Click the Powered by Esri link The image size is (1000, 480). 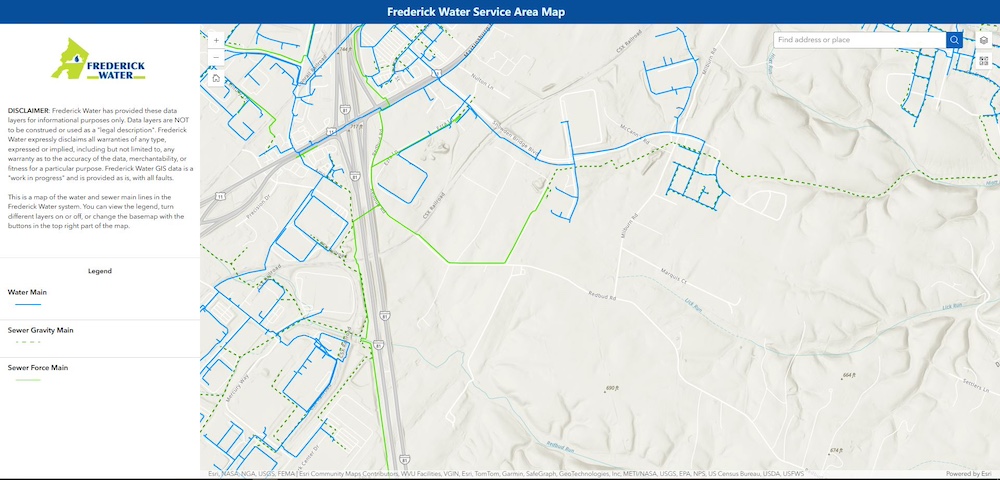(x=968, y=474)
